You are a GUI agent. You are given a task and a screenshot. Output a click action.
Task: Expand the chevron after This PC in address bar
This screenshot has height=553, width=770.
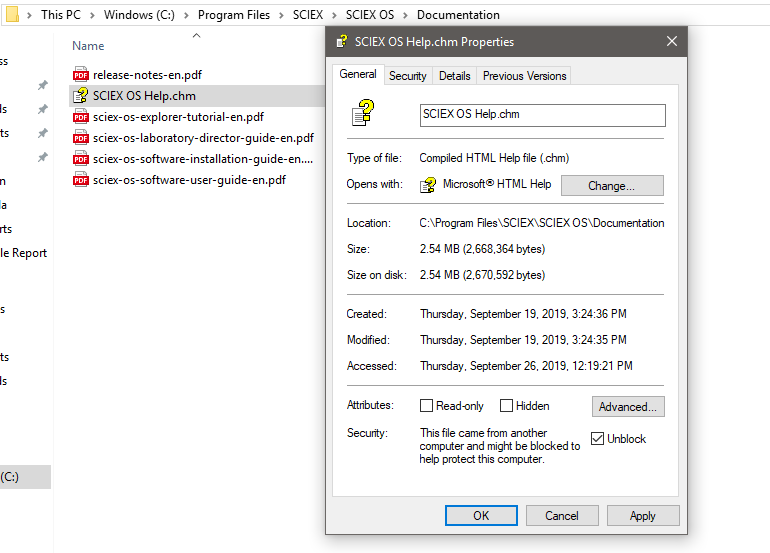[92, 15]
